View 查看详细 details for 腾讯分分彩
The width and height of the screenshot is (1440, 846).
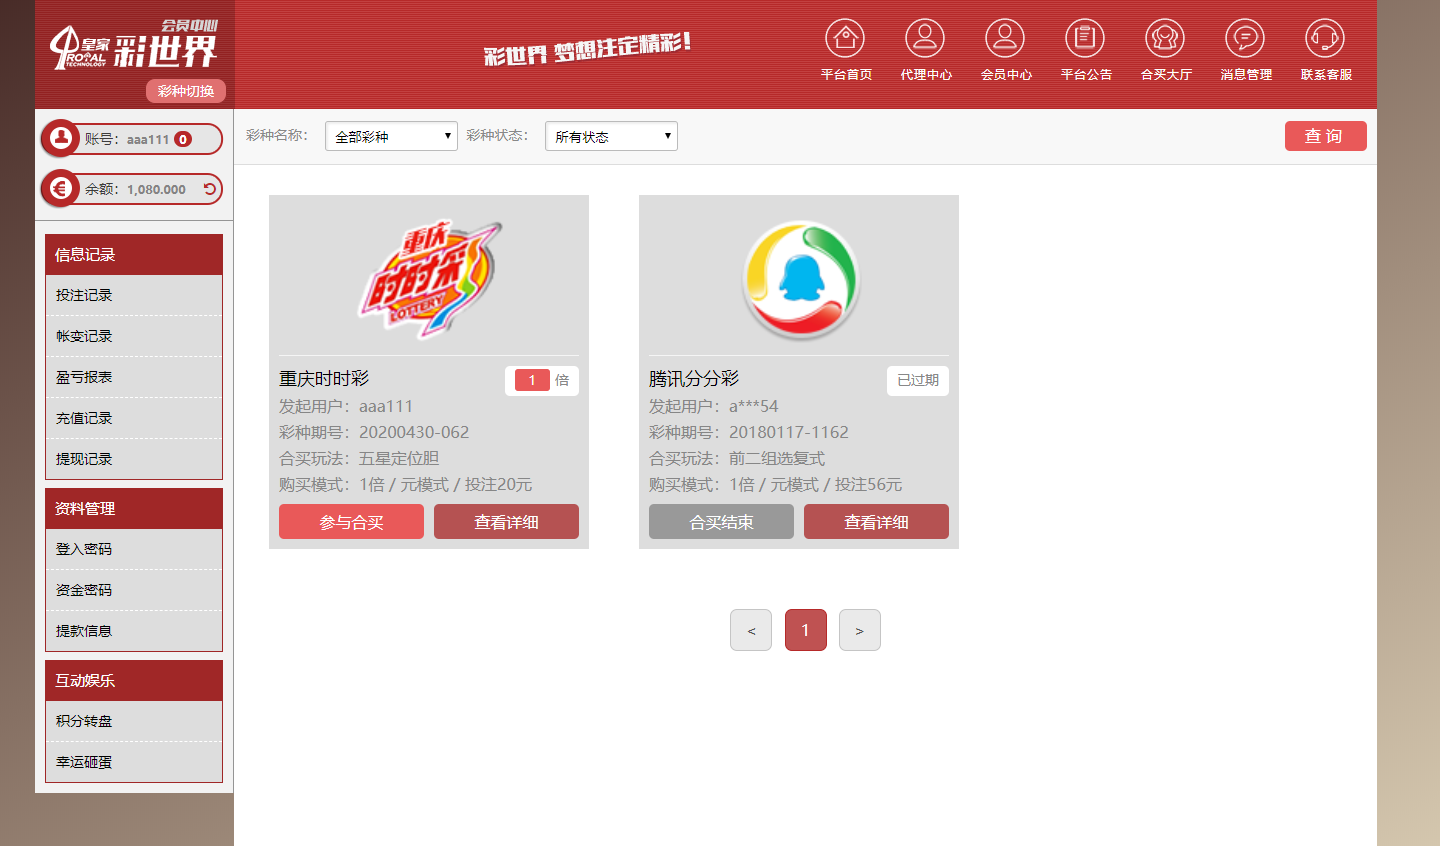(876, 522)
